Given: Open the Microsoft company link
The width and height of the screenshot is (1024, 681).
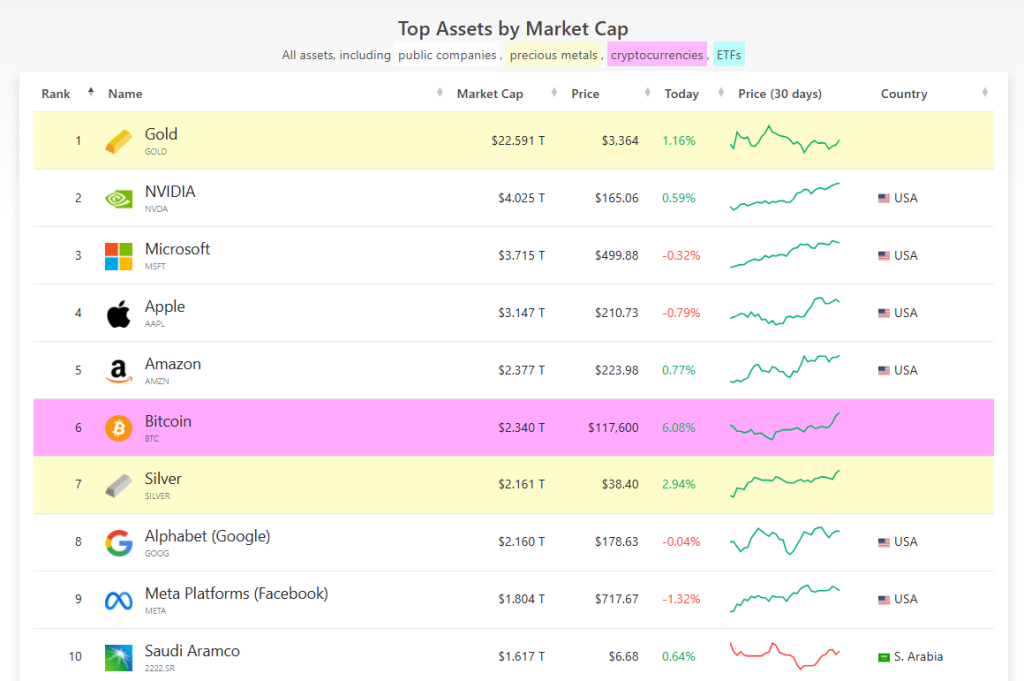Looking at the screenshot, I should click(177, 249).
